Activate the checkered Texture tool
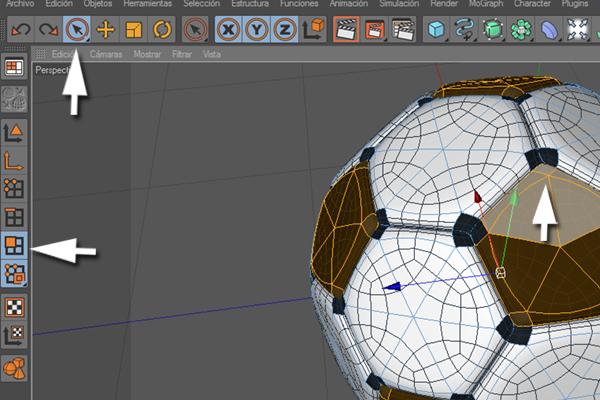 click(14, 307)
